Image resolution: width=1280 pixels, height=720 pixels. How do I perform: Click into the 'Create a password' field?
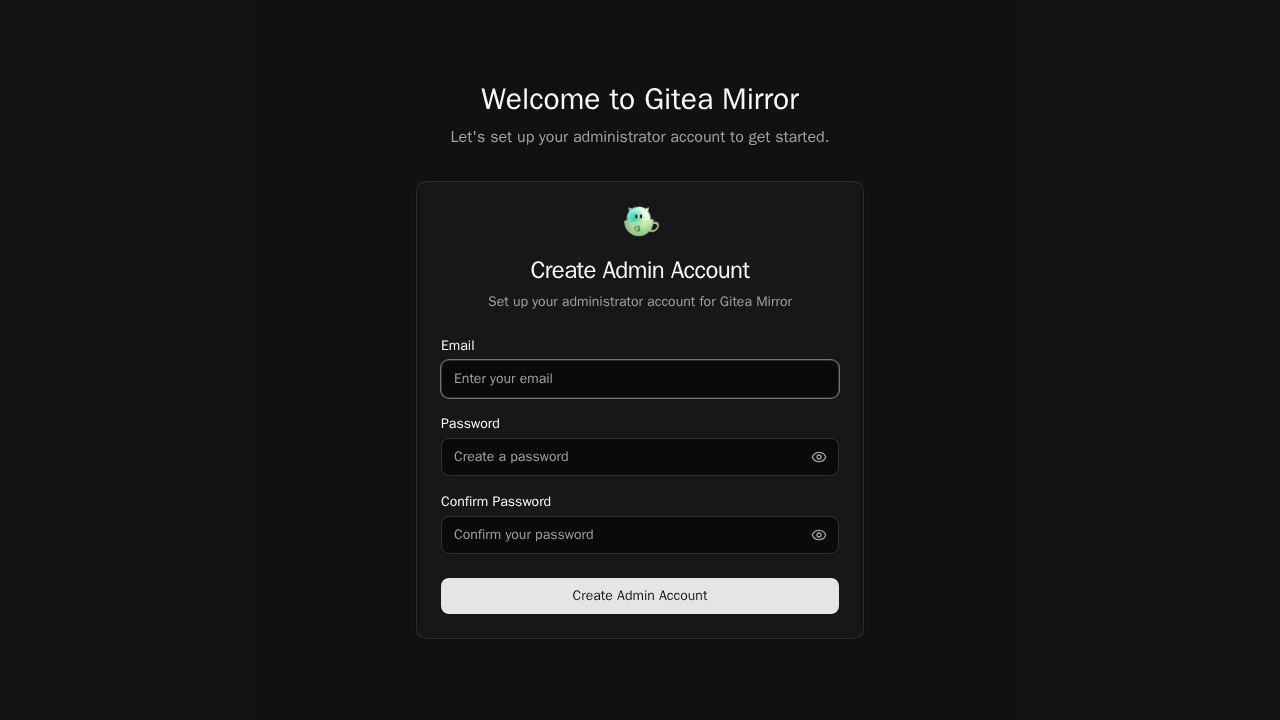pyautogui.click(x=640, y=457)
